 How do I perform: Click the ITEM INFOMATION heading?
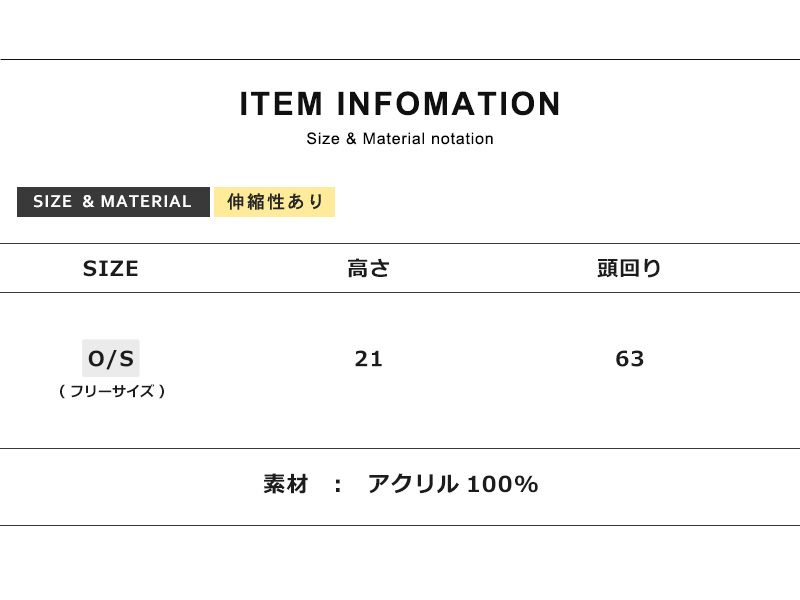click(x=400, y=105)
